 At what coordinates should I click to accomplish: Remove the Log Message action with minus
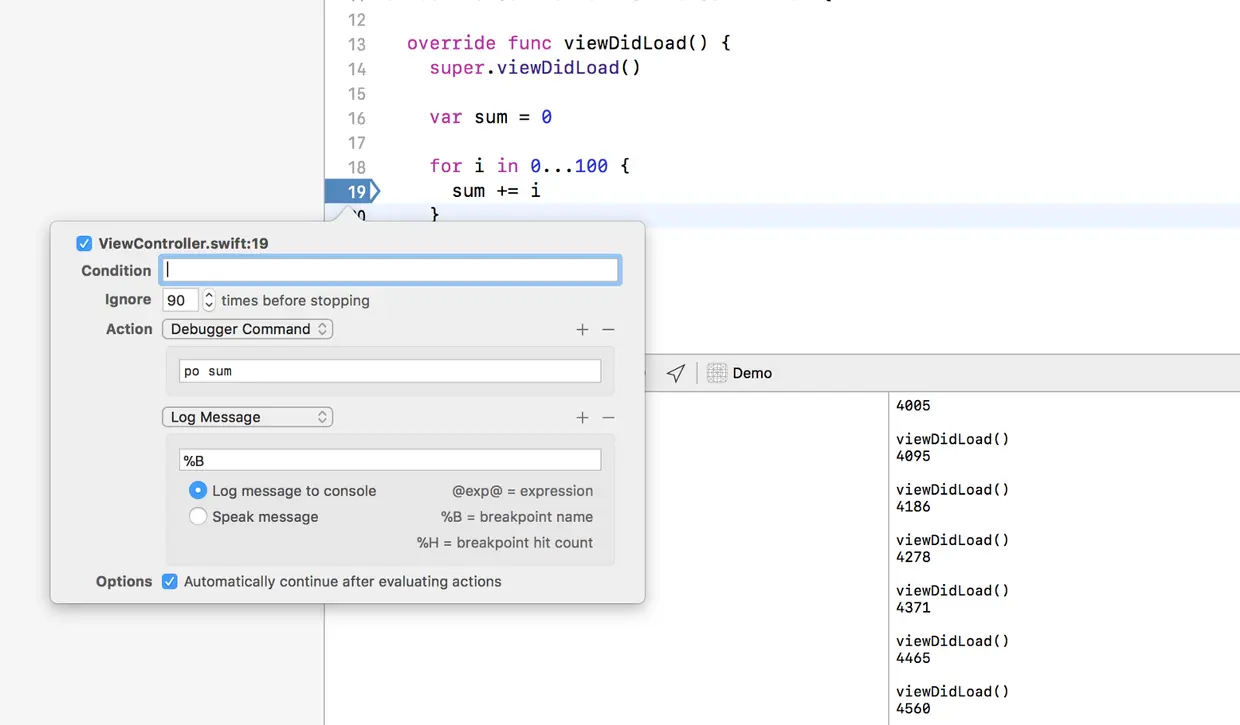coord(608,417)
